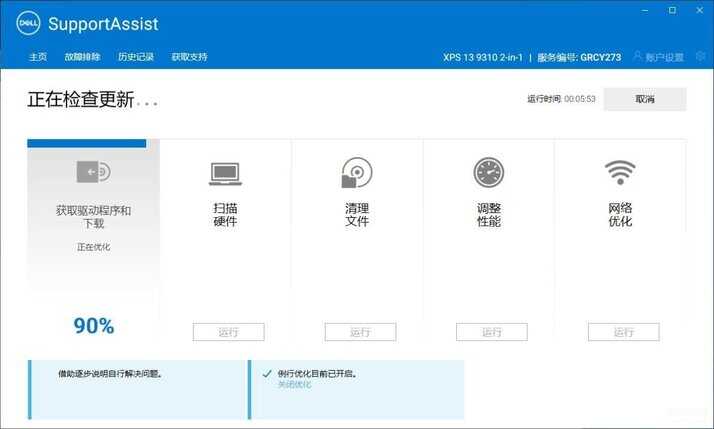
Task: Open the 故障排除 tab
Action: pos(82,57)
